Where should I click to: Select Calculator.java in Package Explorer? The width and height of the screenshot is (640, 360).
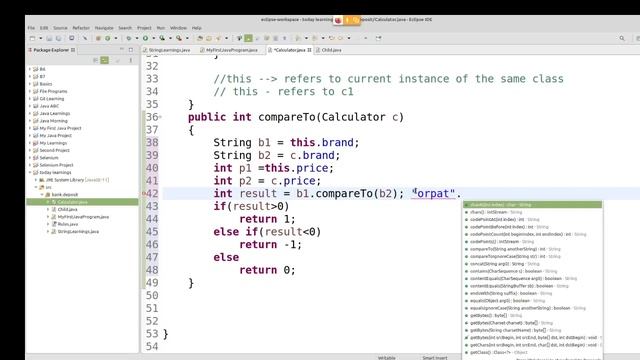point(72,202)
